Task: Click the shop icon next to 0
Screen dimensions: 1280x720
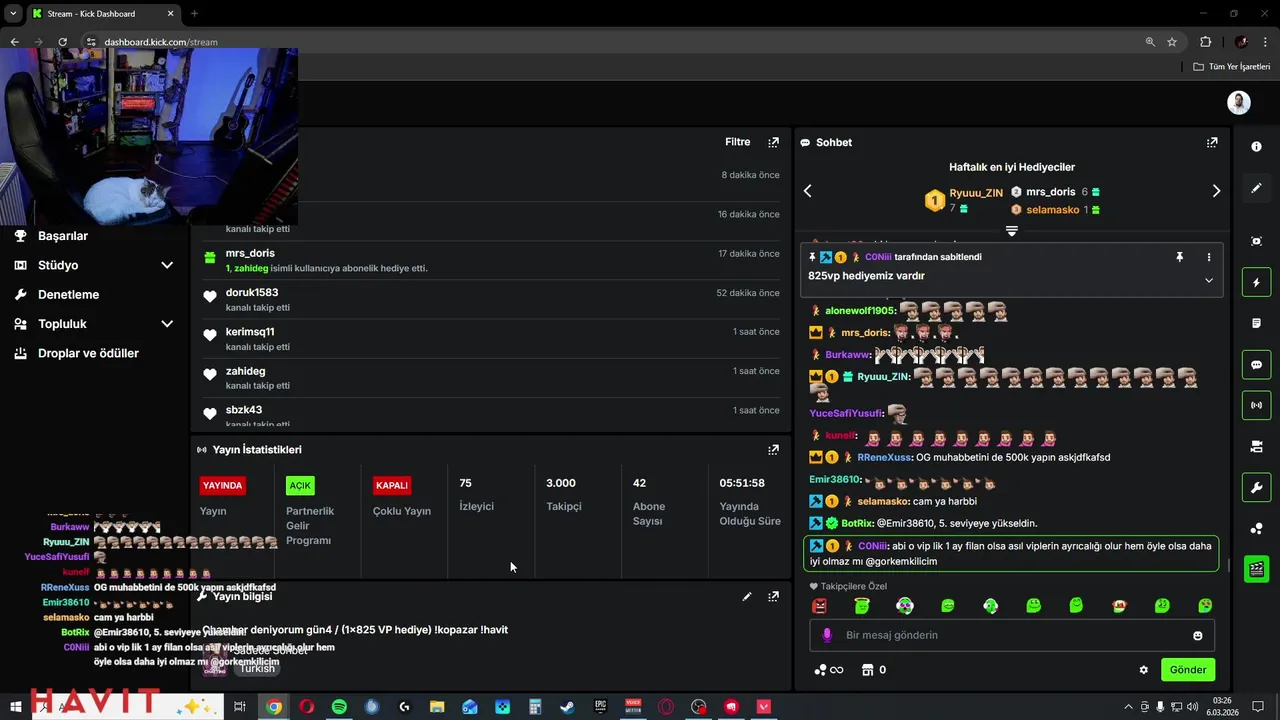Action: click(x=868, y=670)
